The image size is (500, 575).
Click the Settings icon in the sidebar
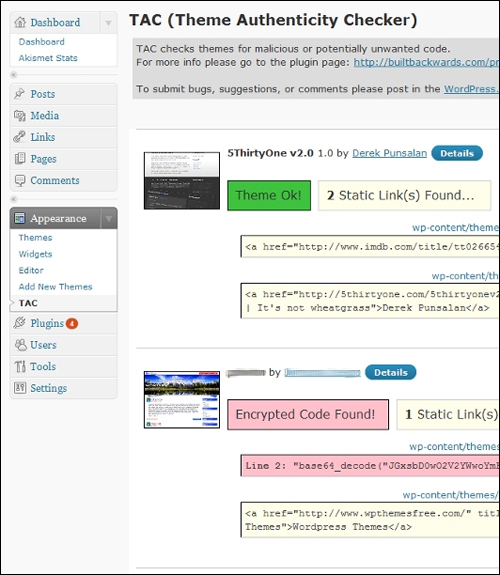20,388
